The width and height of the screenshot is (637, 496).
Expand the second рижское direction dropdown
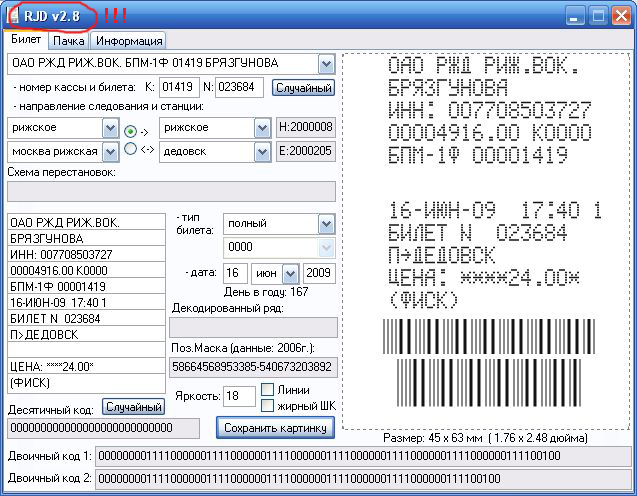click(x=262, y=128)
